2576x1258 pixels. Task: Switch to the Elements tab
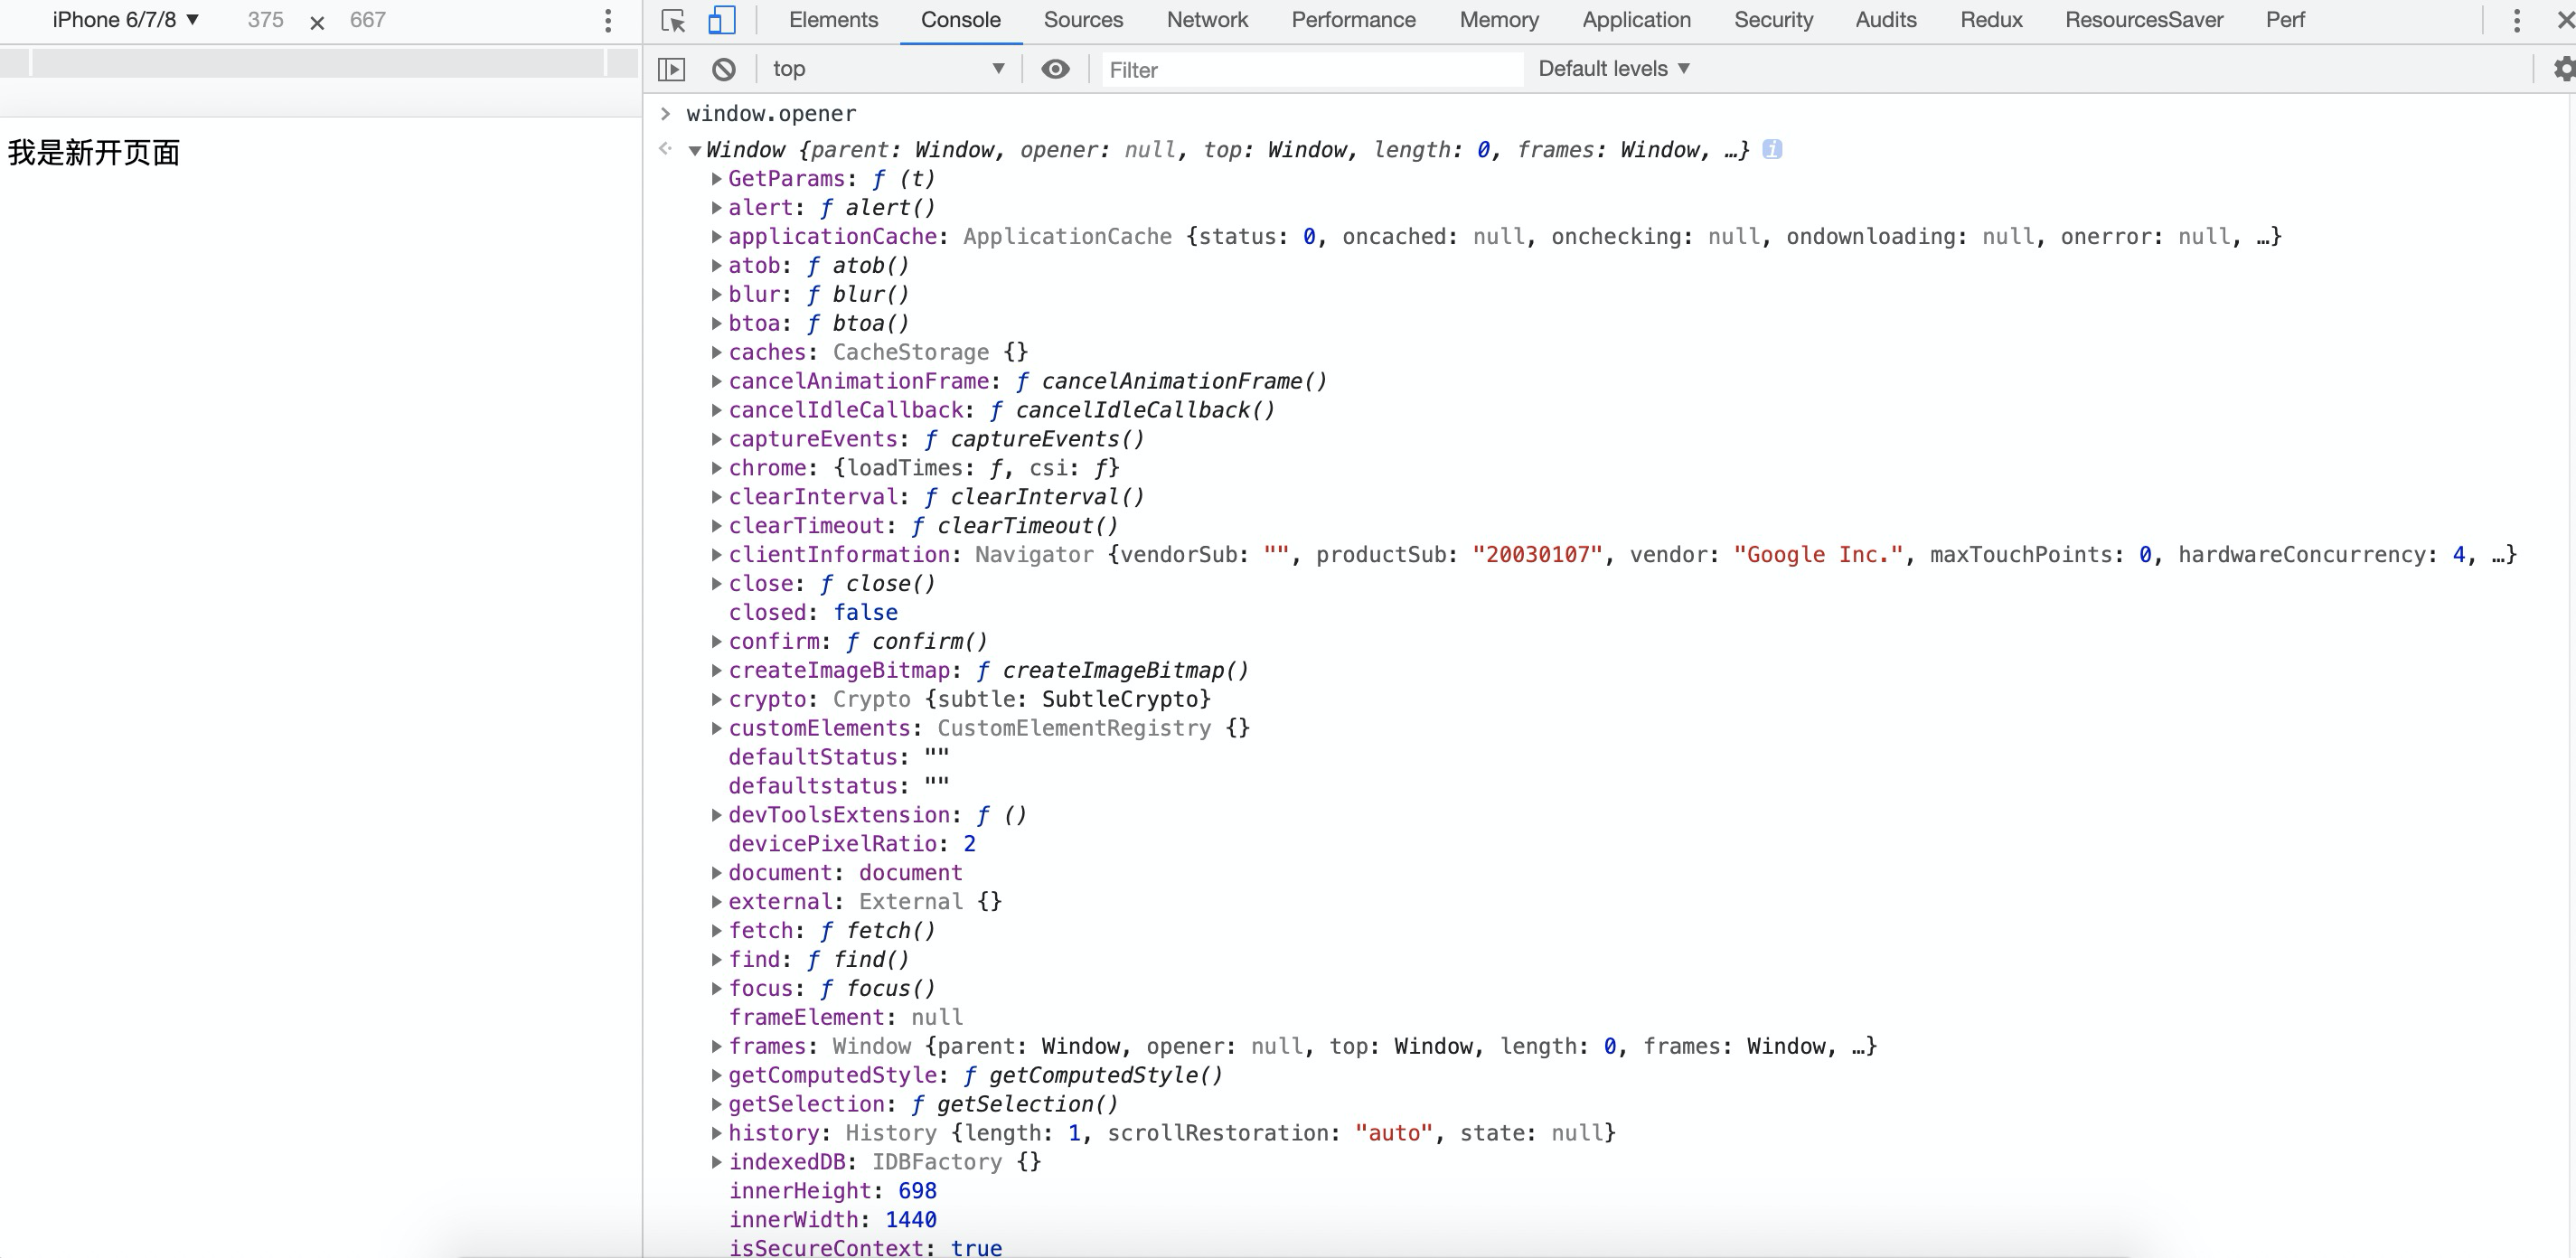pyautogui.click(x=833, y=20)
